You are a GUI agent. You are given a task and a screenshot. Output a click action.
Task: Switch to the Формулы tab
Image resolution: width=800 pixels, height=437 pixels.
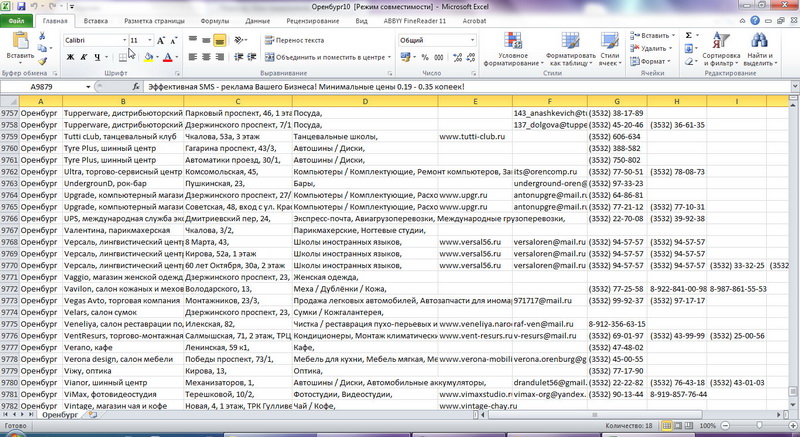(214, 21)
